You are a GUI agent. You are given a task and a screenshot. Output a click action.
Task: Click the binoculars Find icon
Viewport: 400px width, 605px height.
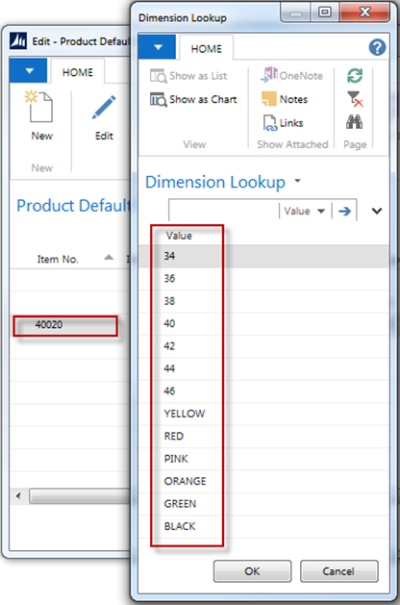354,122
